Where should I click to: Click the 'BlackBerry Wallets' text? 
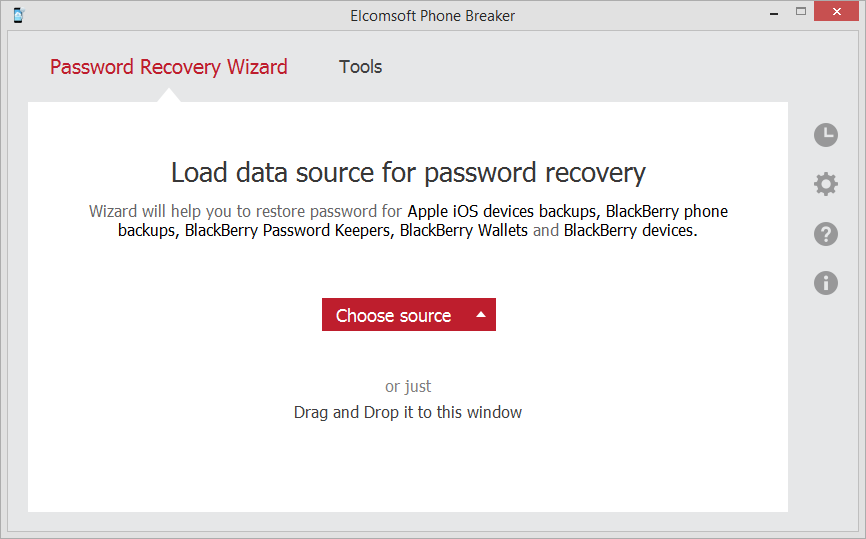tap(464, 230)
